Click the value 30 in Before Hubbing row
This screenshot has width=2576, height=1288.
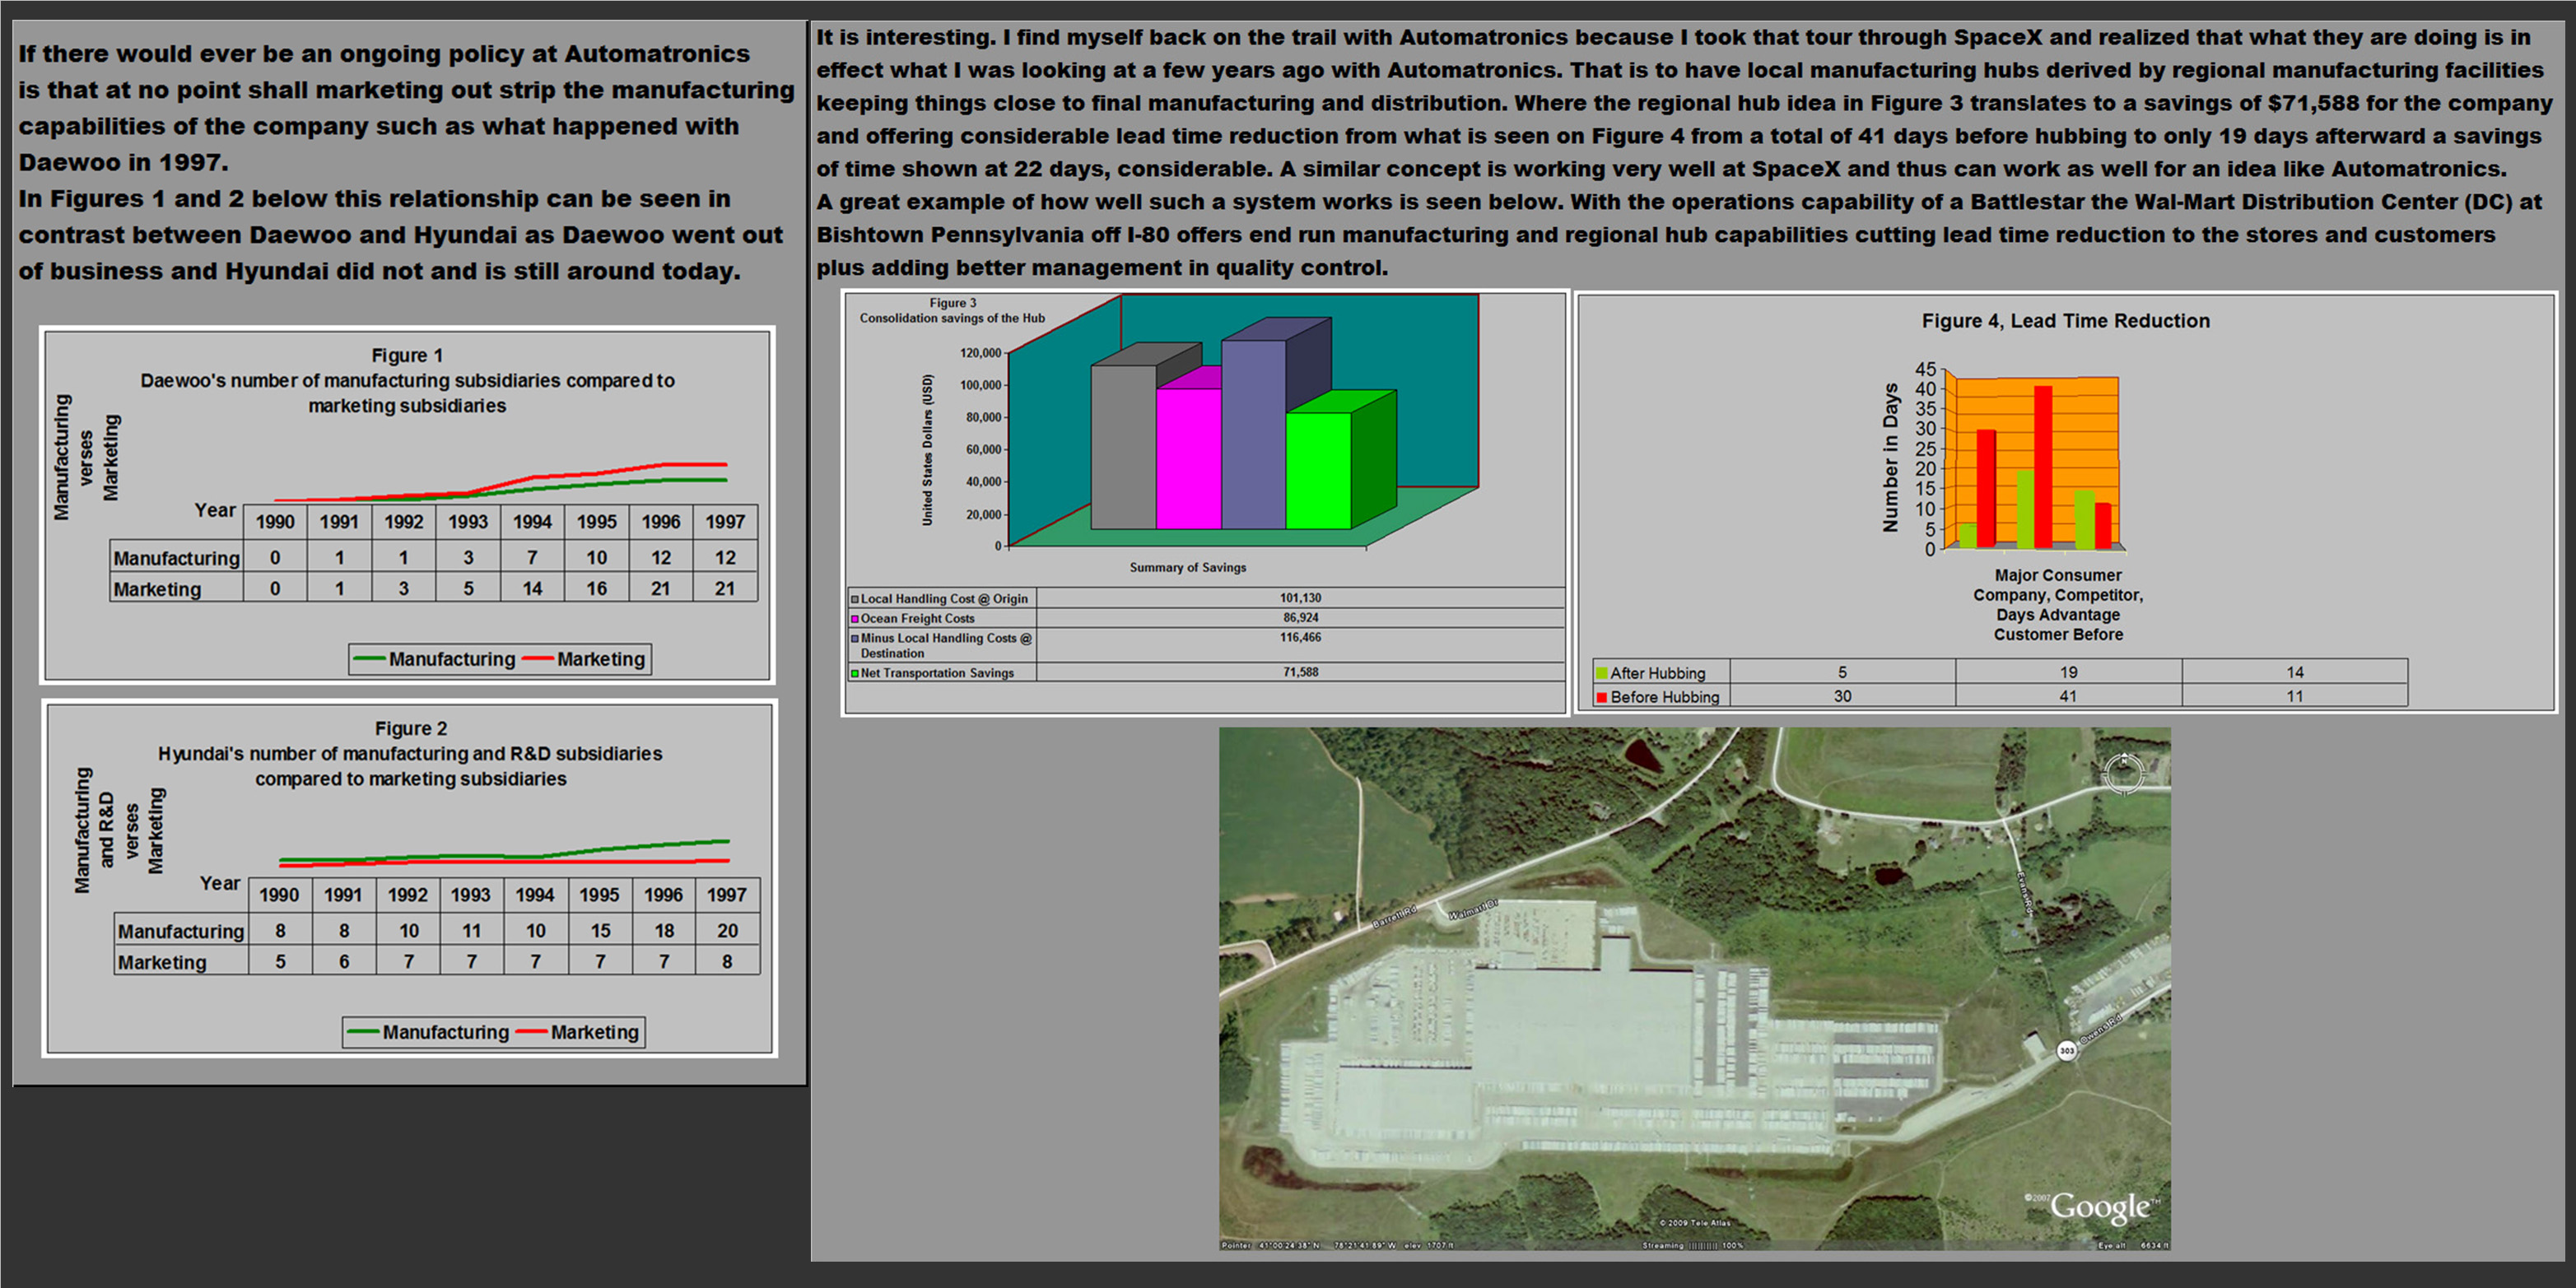click(x=1842, y=696)
